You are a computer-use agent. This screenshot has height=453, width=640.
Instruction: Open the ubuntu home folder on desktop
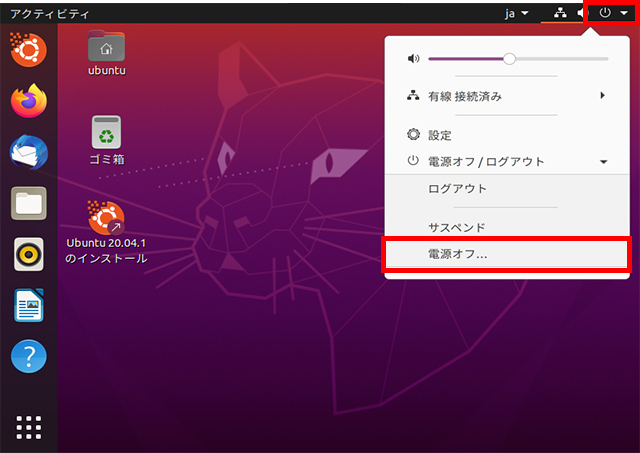point(107,53)
